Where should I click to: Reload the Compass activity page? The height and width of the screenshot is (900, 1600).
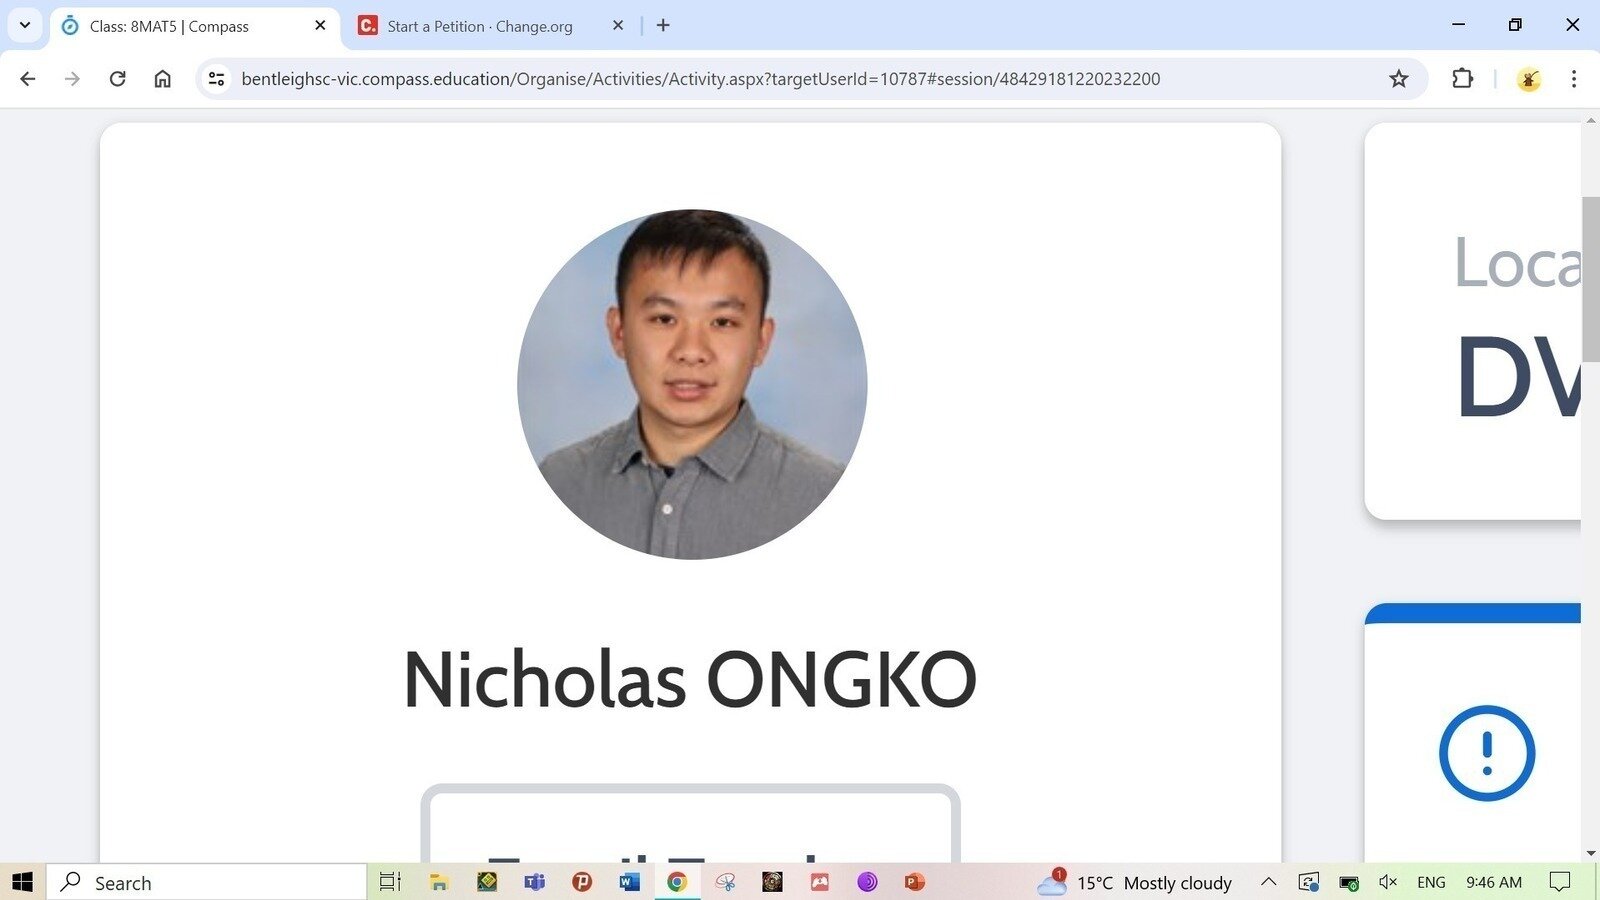click(x=117, y=79)
